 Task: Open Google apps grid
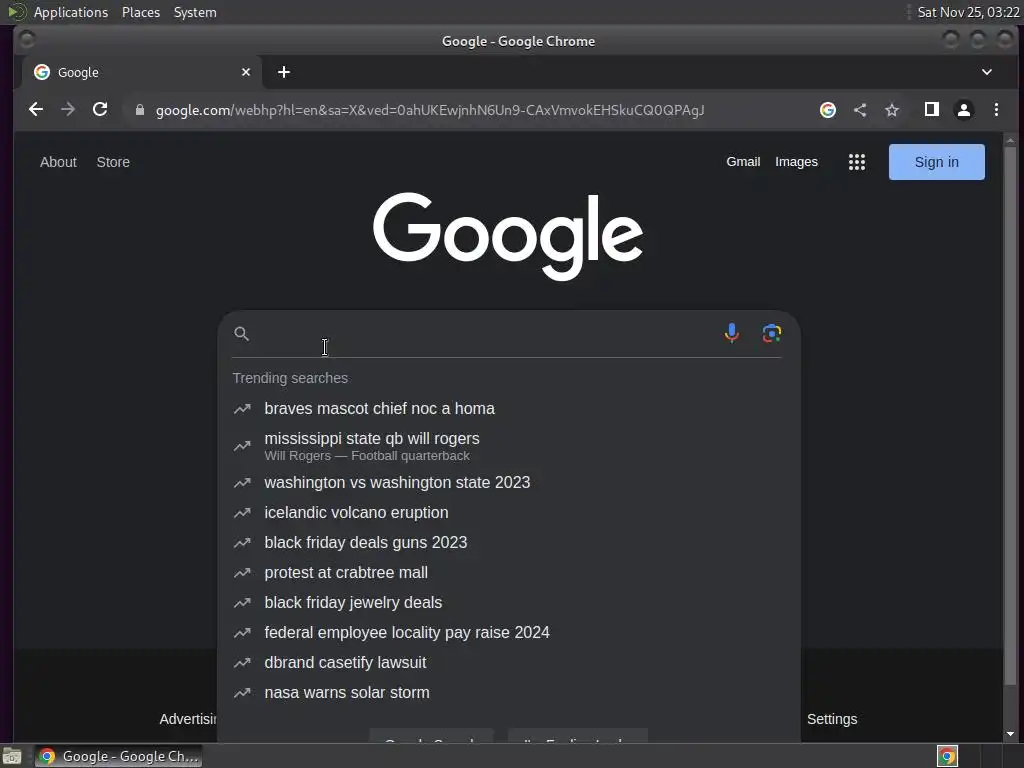click(857, 162)
